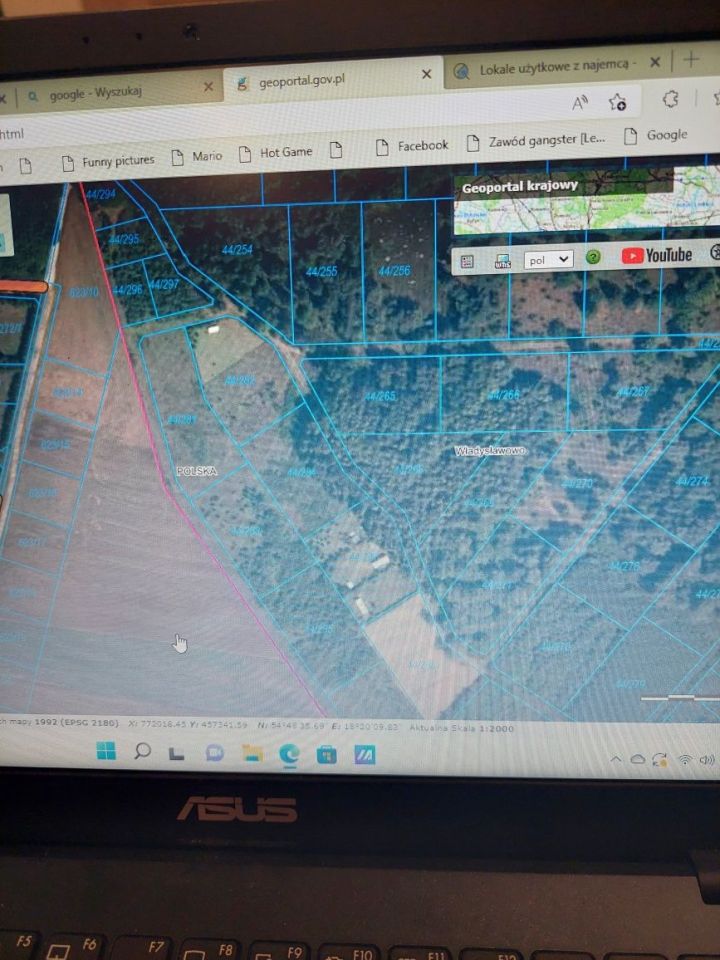This screenshot has height=960, width=720.
Task: Click the Geoportal krajowy overview map thumbnail
Action: pyautogui.click(x=587, y=201)
